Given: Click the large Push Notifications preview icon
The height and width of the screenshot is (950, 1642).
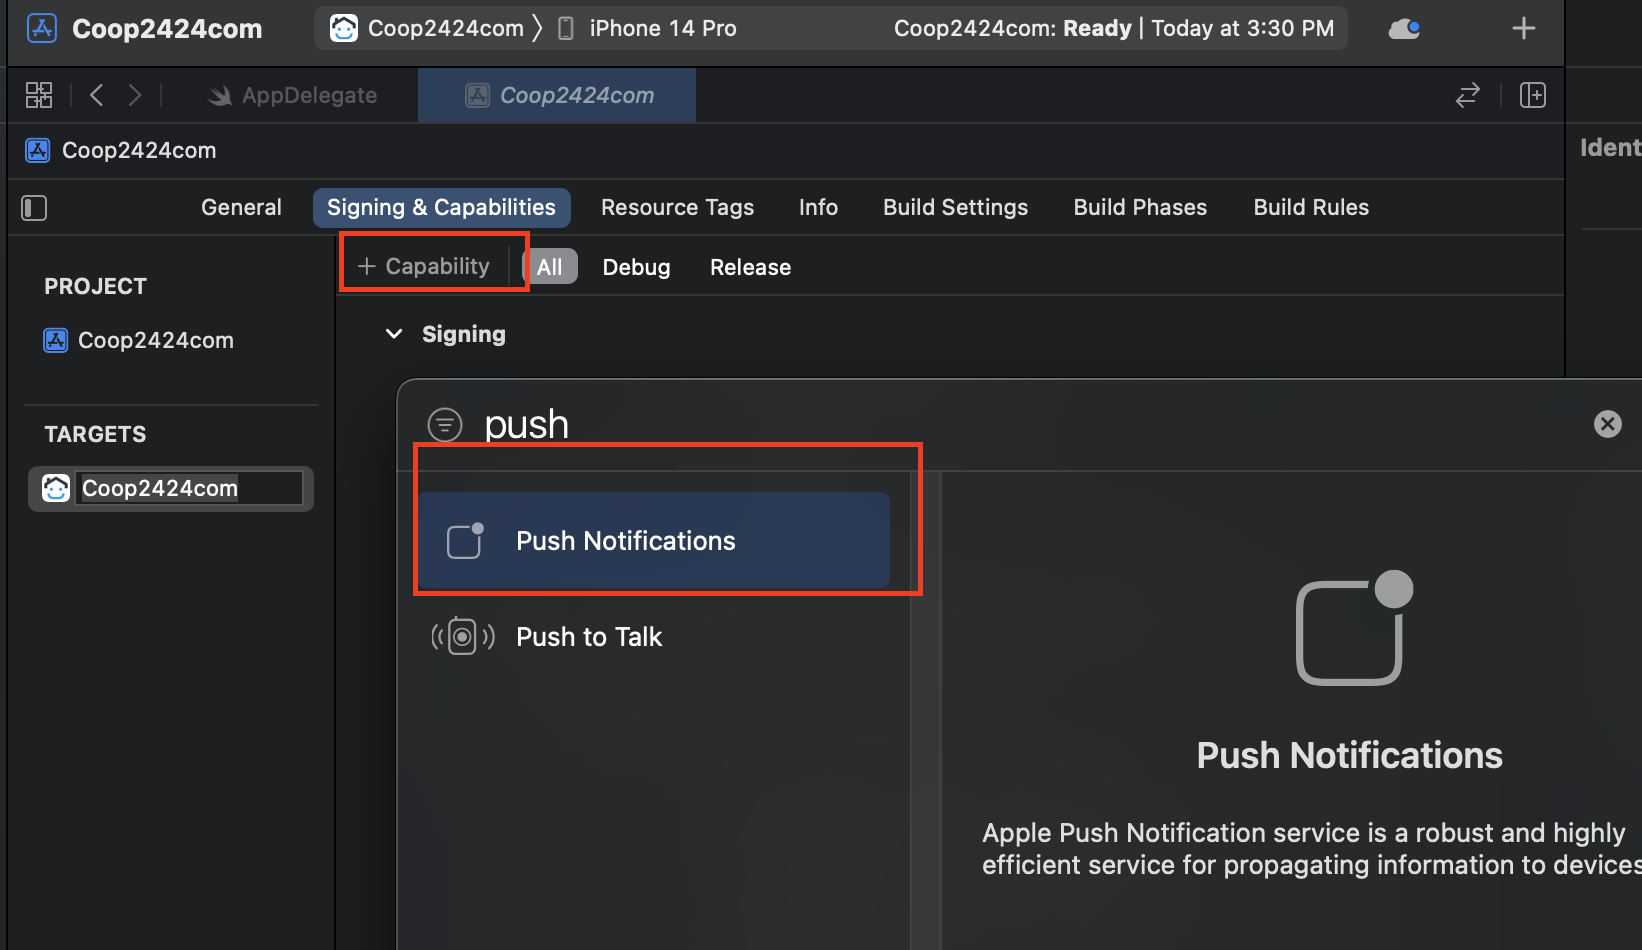Looking at the screenshot, I should (1354, 628).
